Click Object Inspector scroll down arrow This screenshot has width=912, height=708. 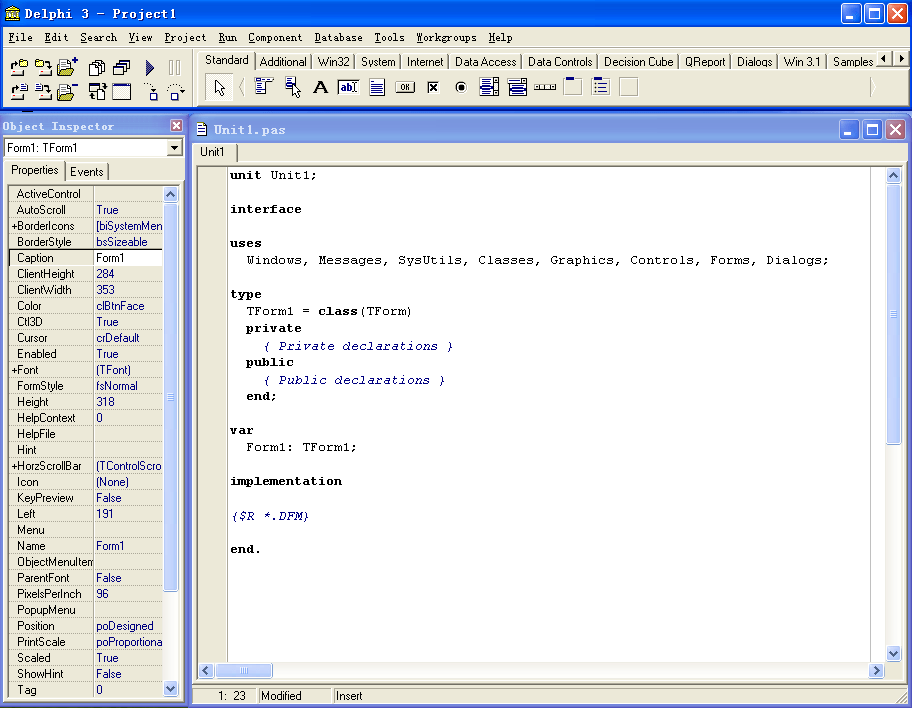pos(170,689)
